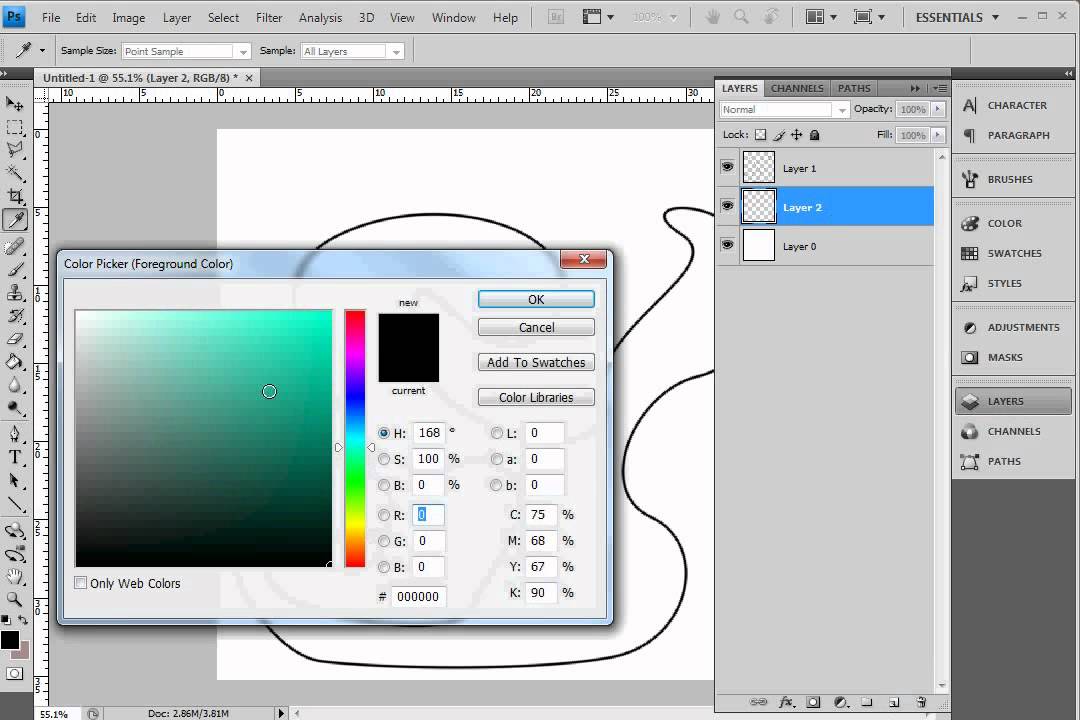Choose the Clone Stamp tool

[14, 293]
